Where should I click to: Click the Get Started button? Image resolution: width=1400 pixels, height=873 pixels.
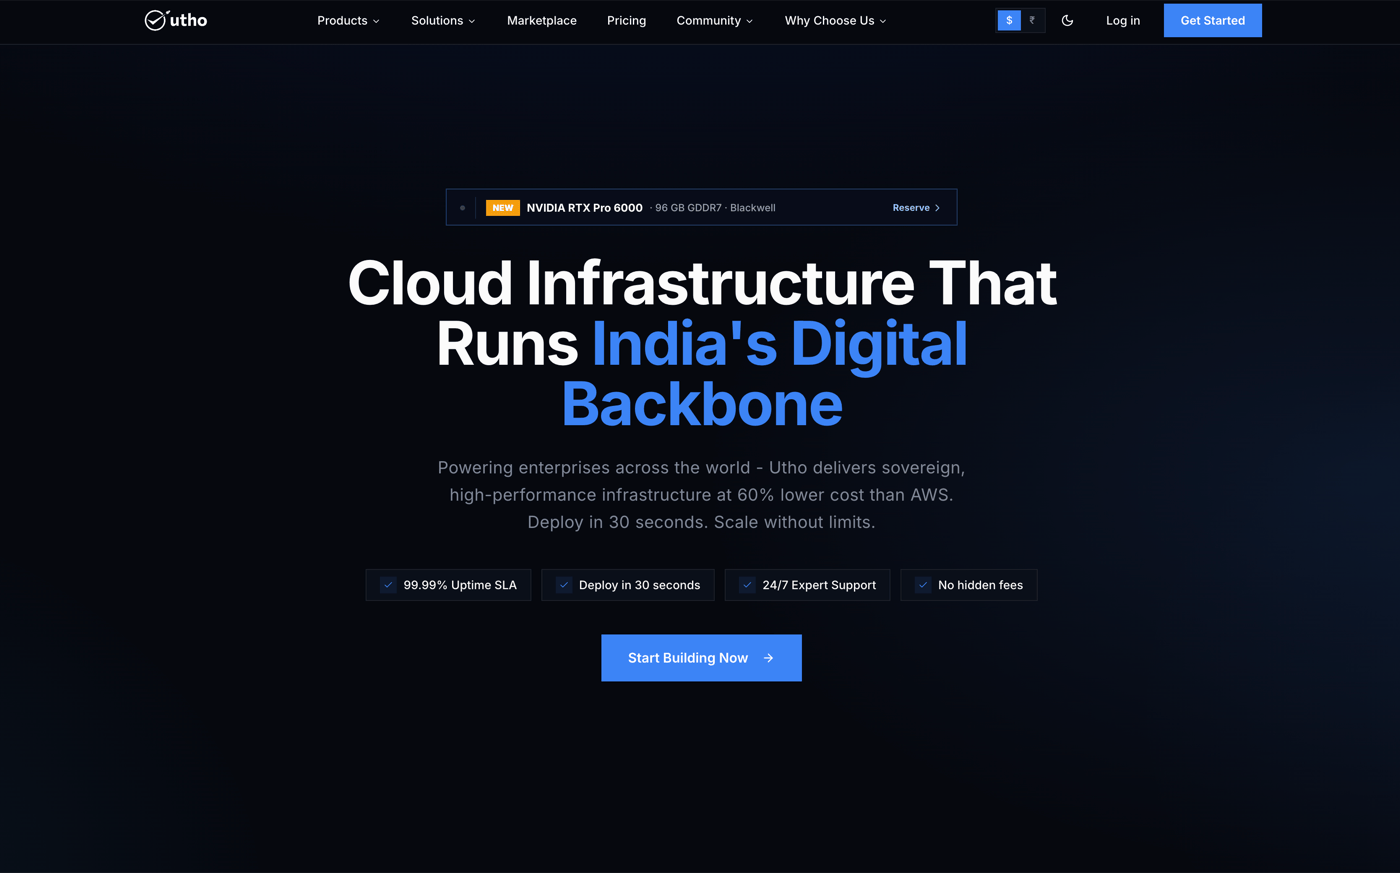(x=1213, y=20)
